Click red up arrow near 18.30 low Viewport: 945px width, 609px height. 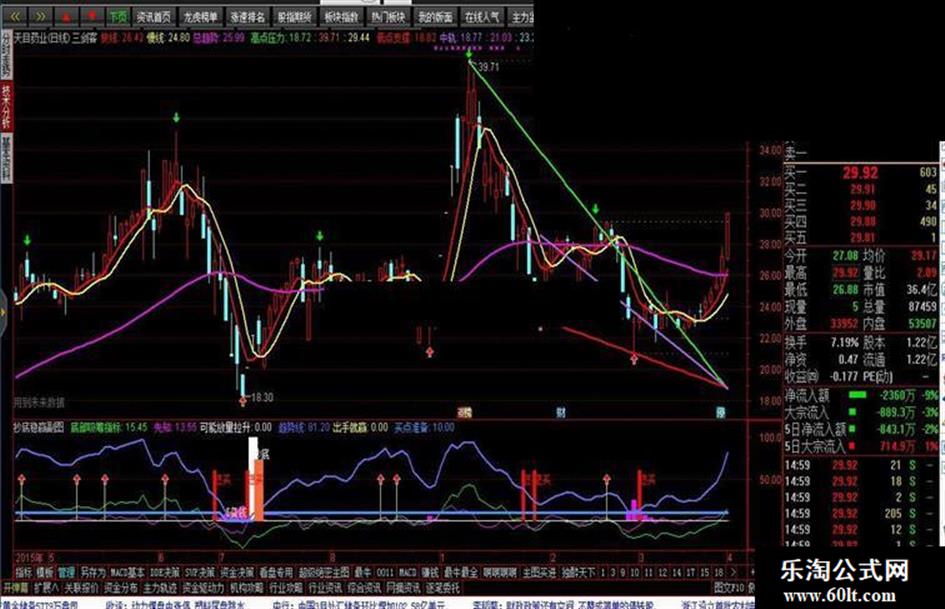(x=243, y=400)
